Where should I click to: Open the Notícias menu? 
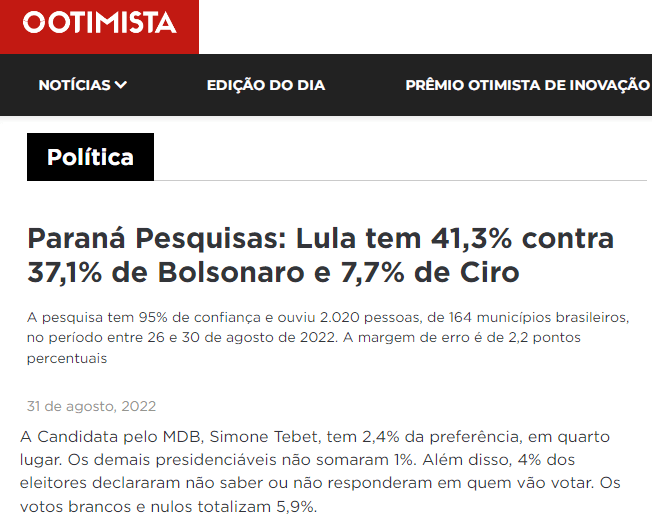click(x=75, y=85)
